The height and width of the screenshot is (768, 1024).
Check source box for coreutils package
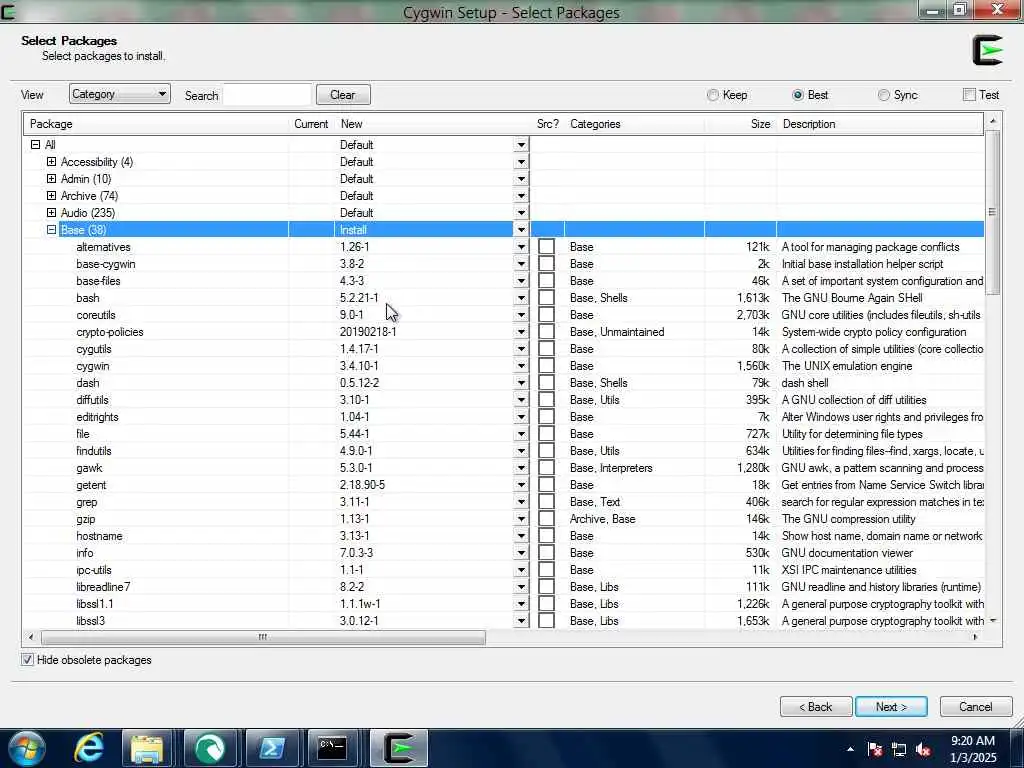(x=547, y=315)
